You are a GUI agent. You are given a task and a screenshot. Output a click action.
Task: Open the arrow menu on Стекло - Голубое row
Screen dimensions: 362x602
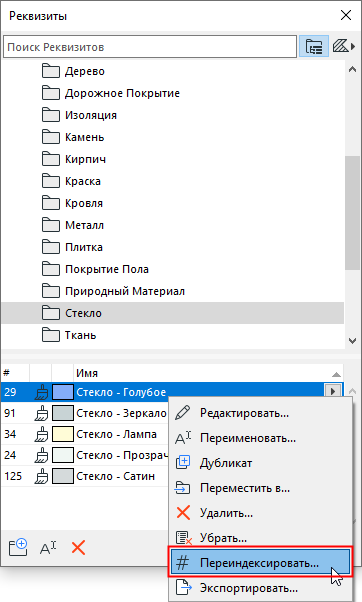point(332,392)
